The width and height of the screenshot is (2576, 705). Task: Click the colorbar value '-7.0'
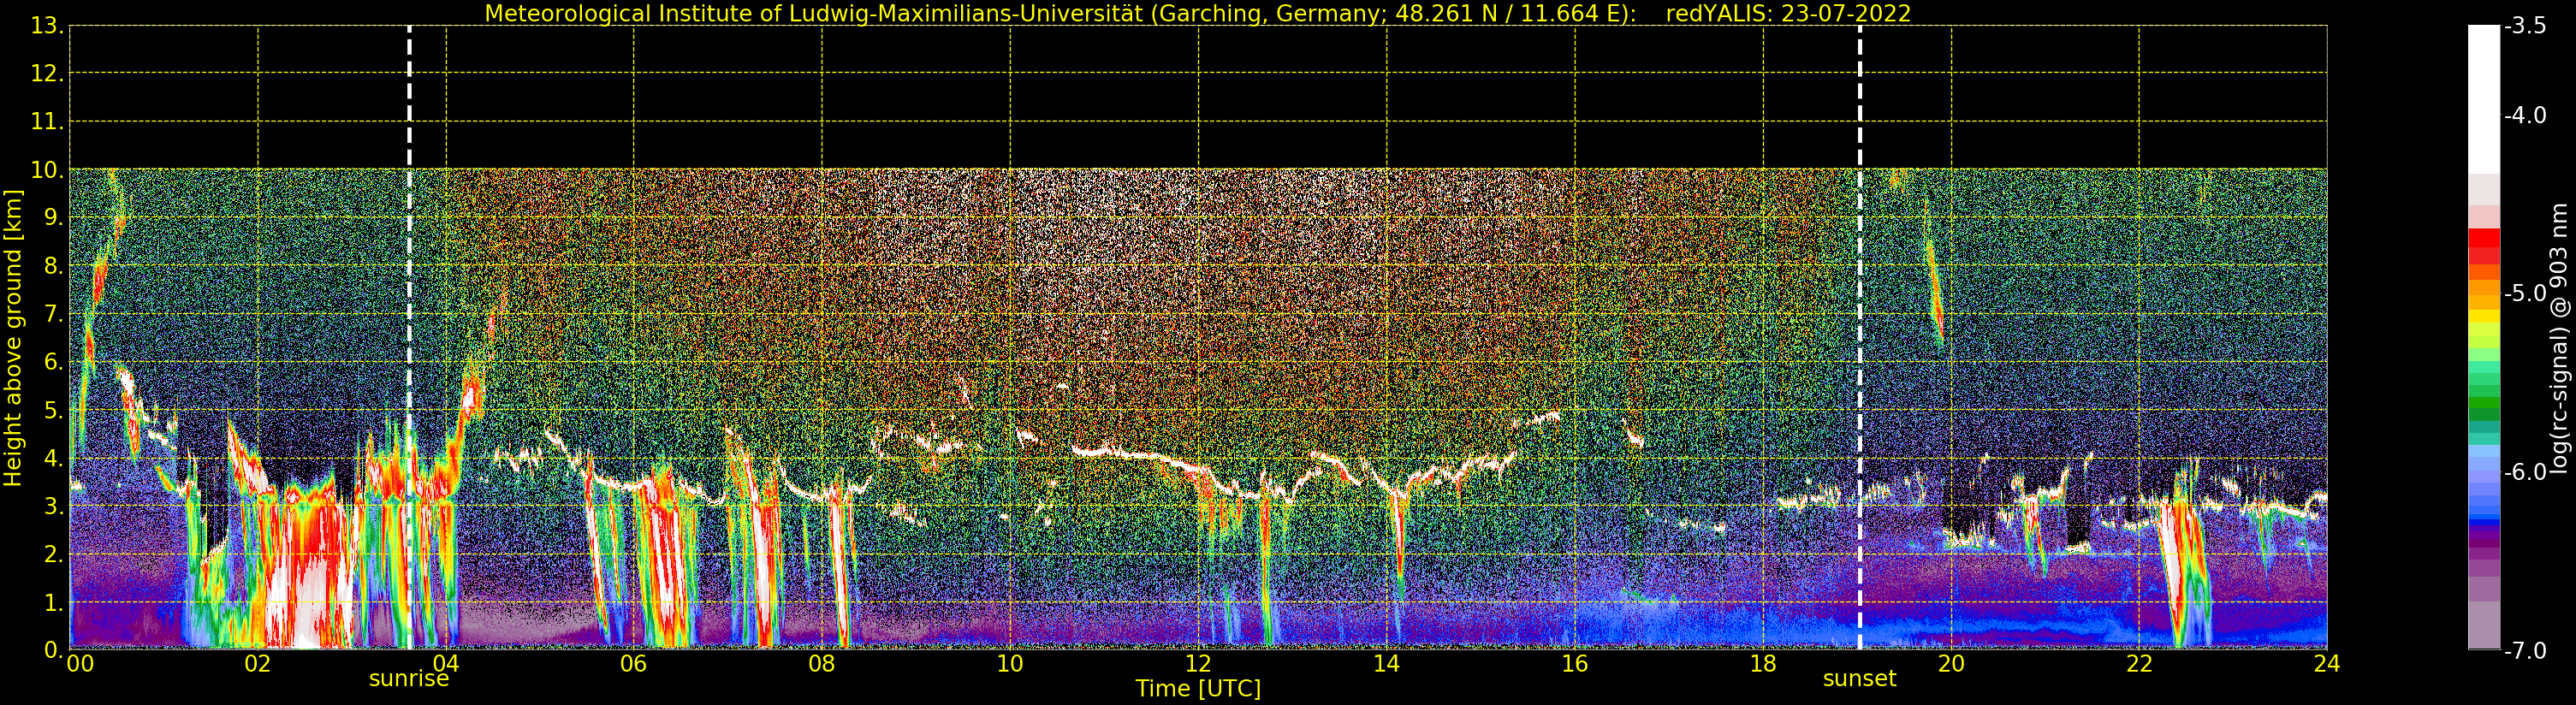click(2525, 650)
